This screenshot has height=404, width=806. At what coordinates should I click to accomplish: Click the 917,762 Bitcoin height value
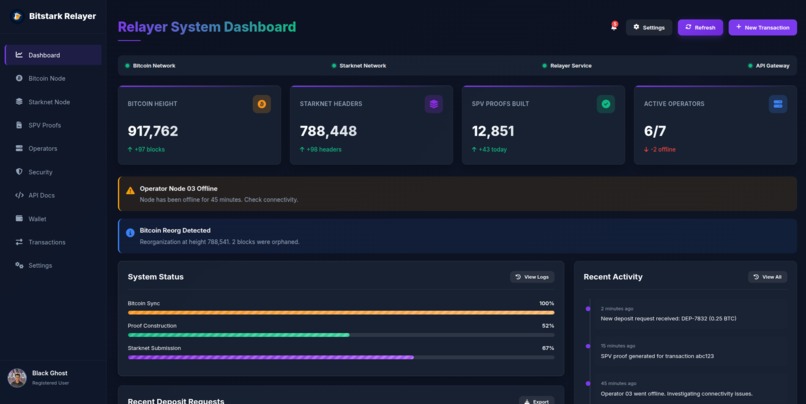click(153, 131)
